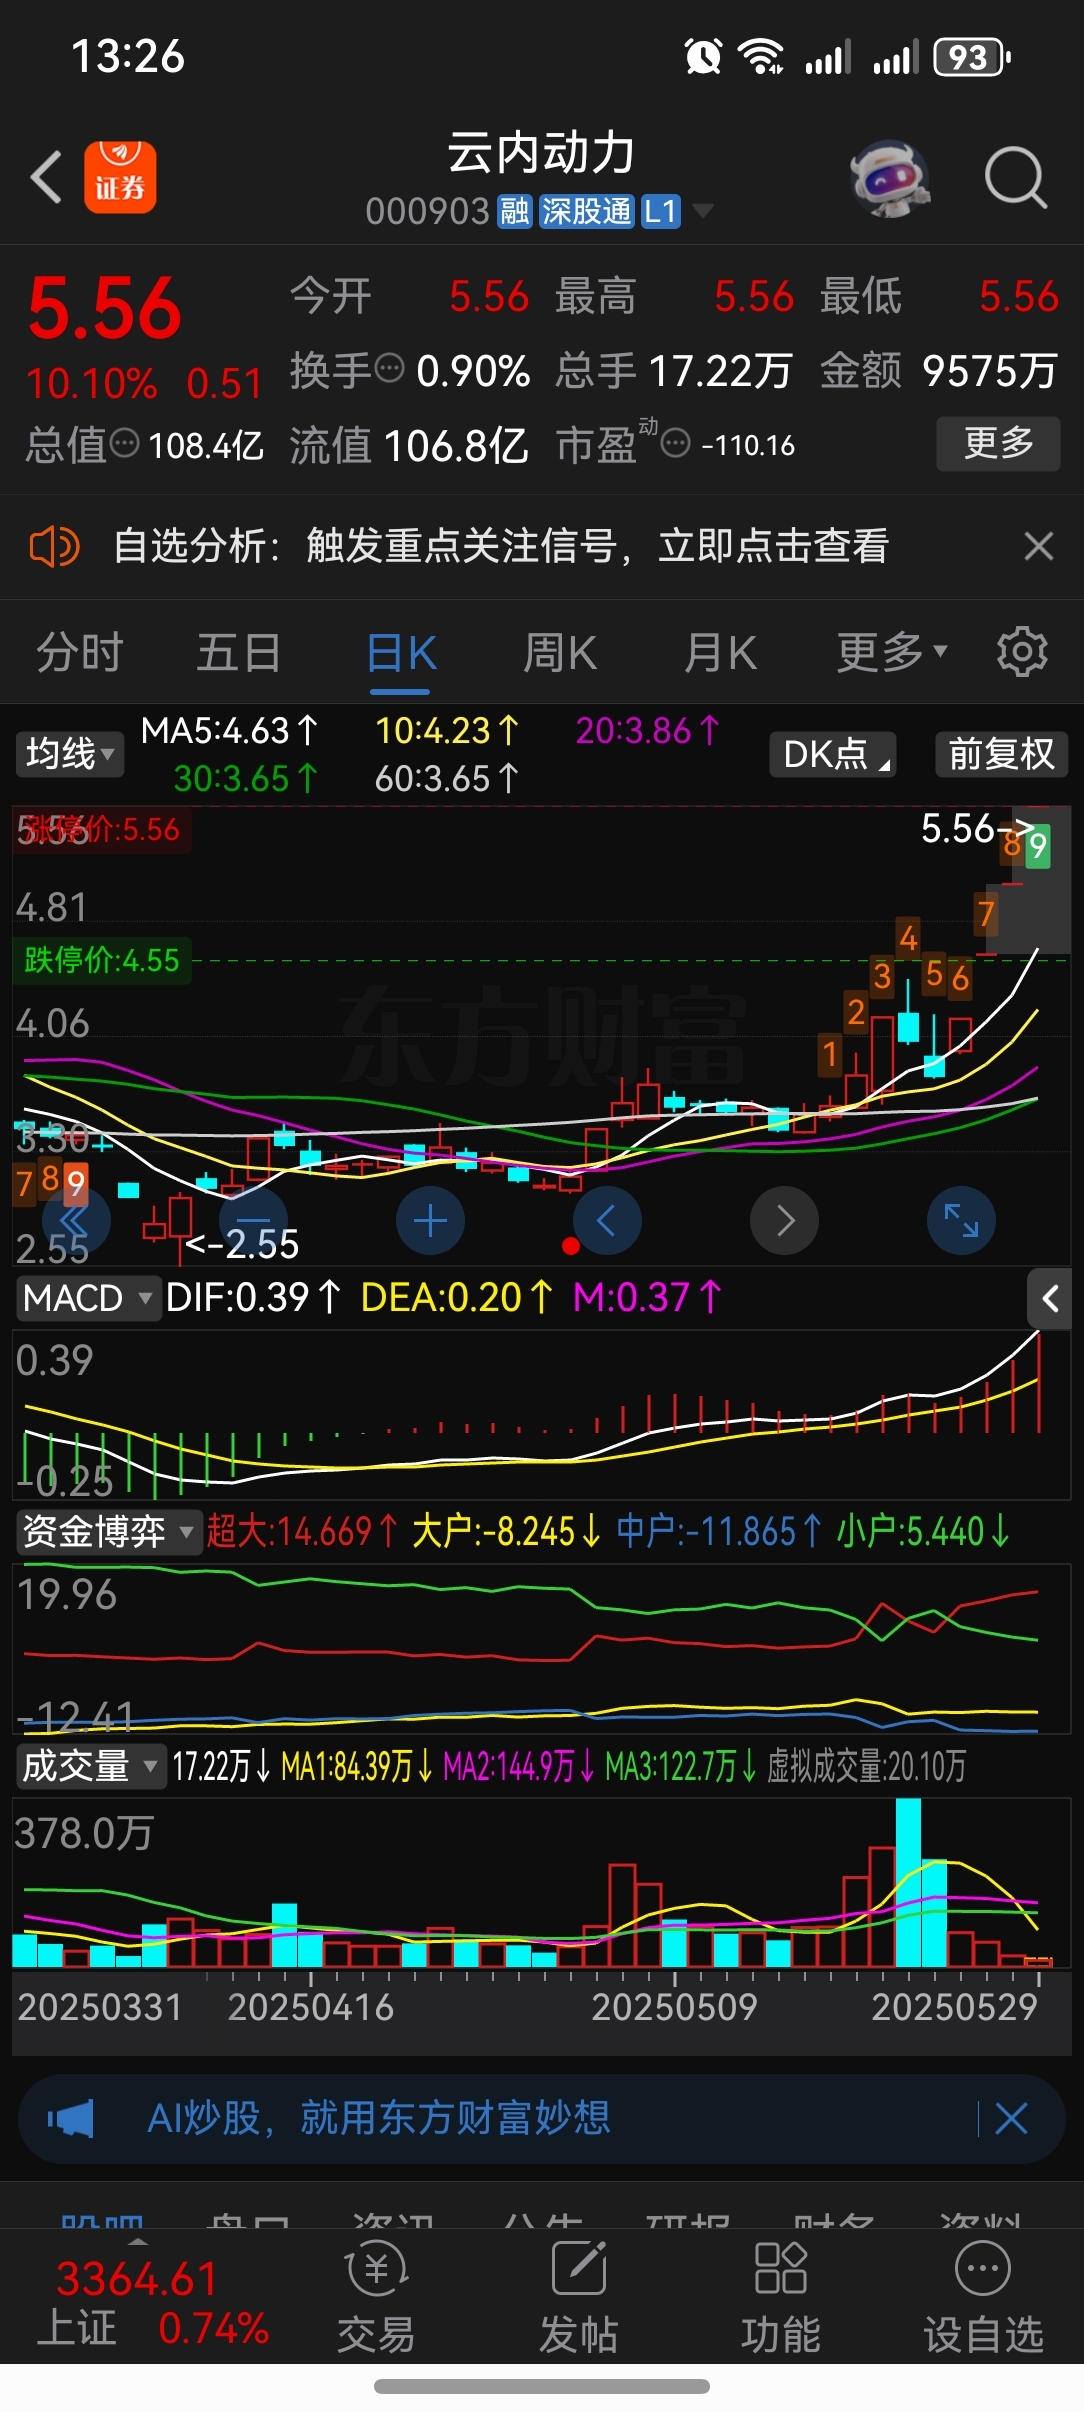Viewport: 1084px width, 2412px height.
Task: Tap the tallest cyan volume bar
Action: pos(908,1882)
